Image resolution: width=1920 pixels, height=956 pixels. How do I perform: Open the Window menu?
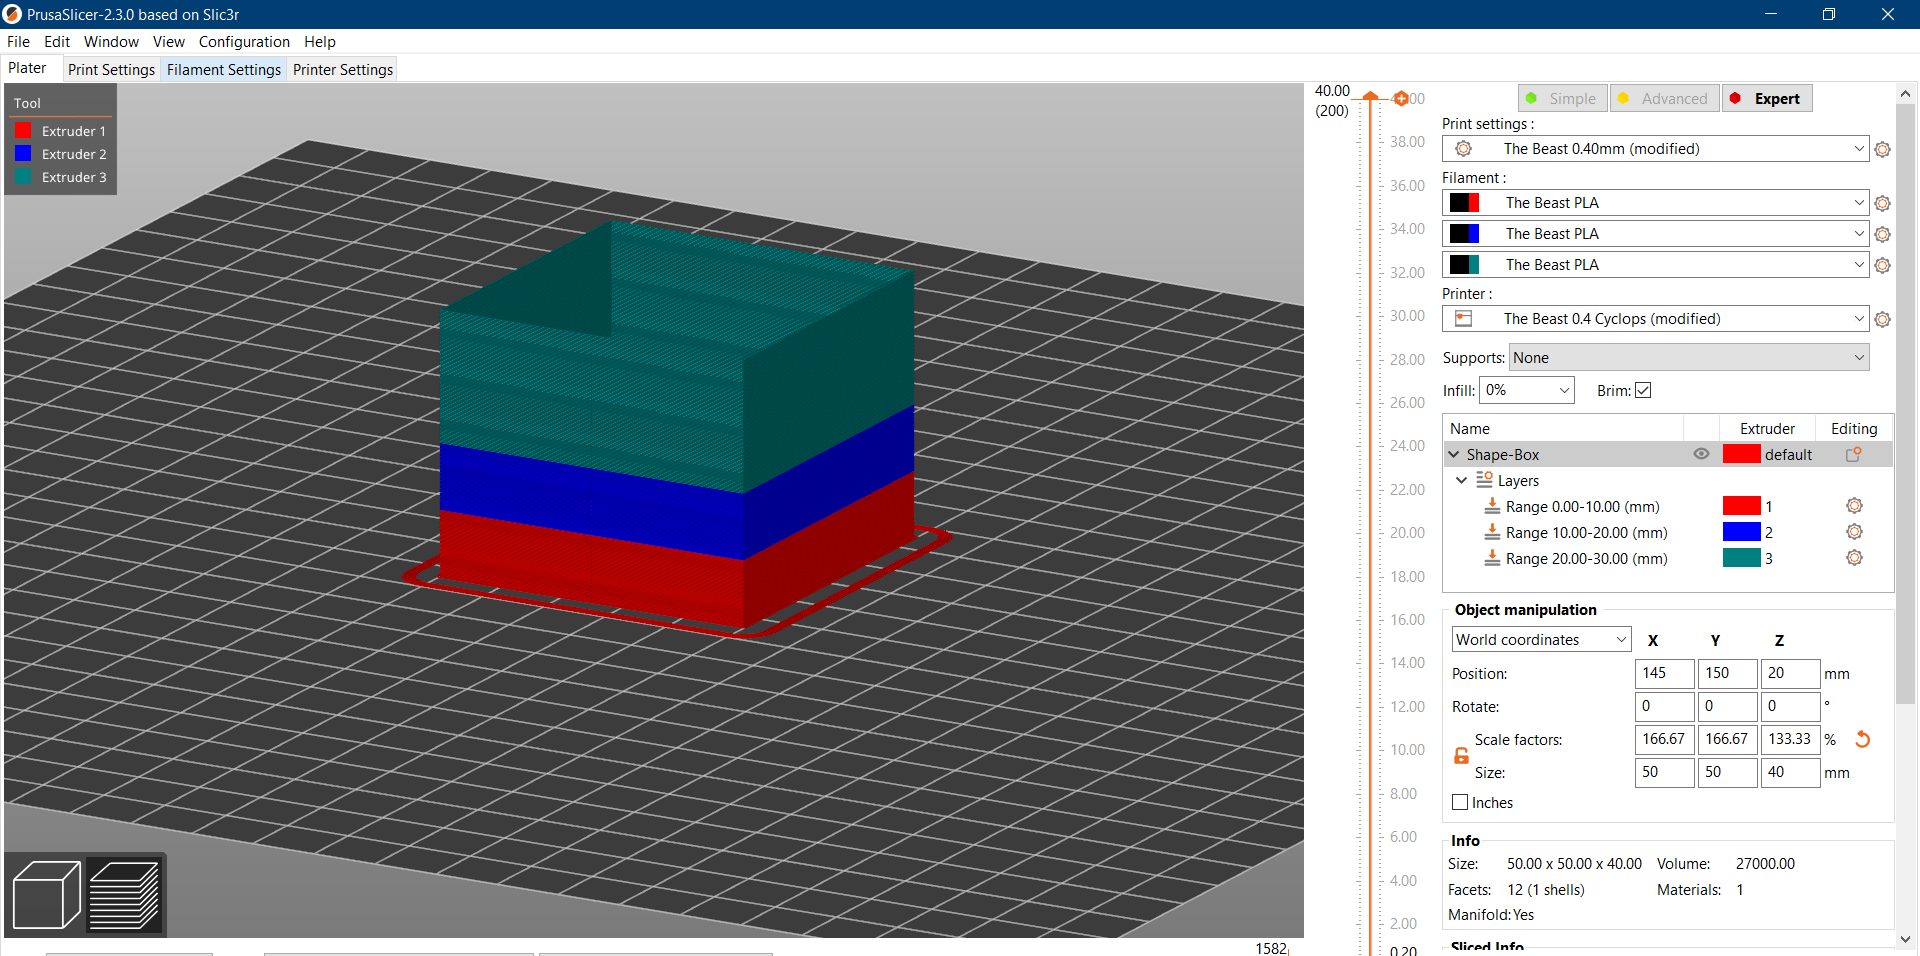[111, 42]
